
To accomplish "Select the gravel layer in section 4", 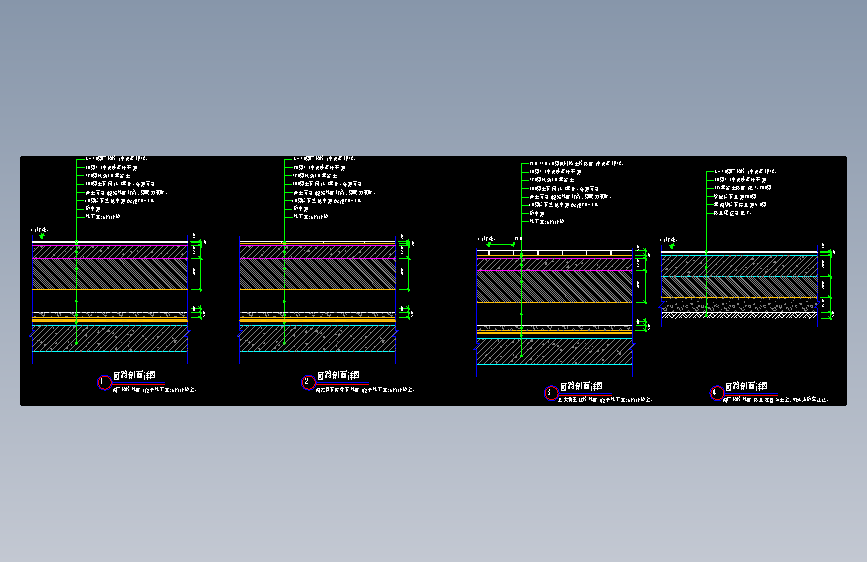I will [739, 305].
